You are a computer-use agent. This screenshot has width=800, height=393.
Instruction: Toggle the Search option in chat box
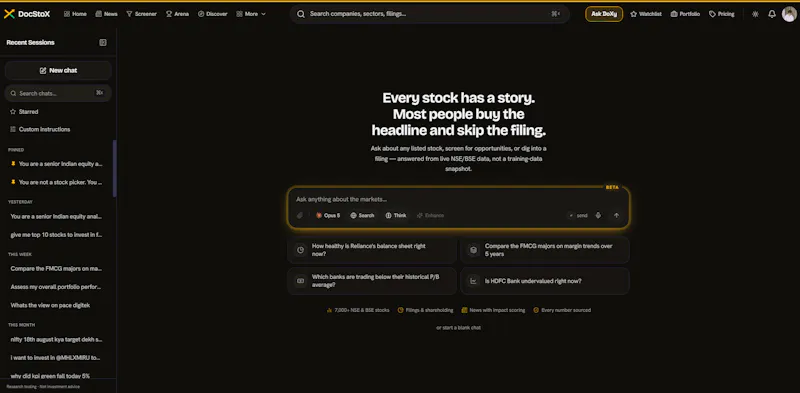click(x=362, y=215)
